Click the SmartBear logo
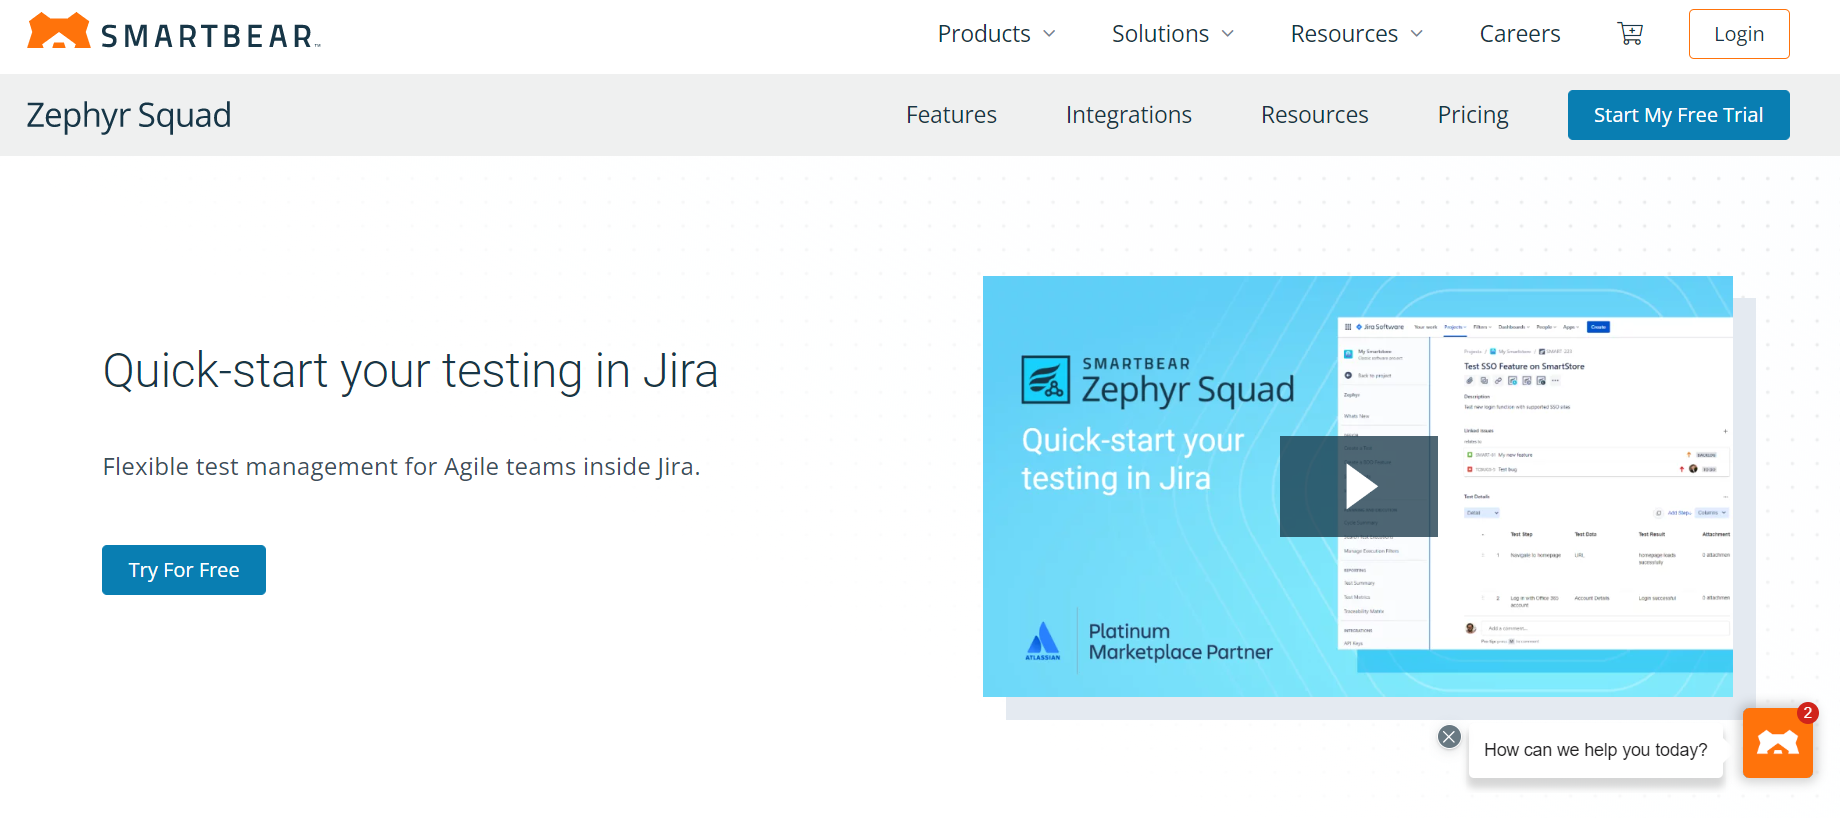 click(x=174, y=33)
